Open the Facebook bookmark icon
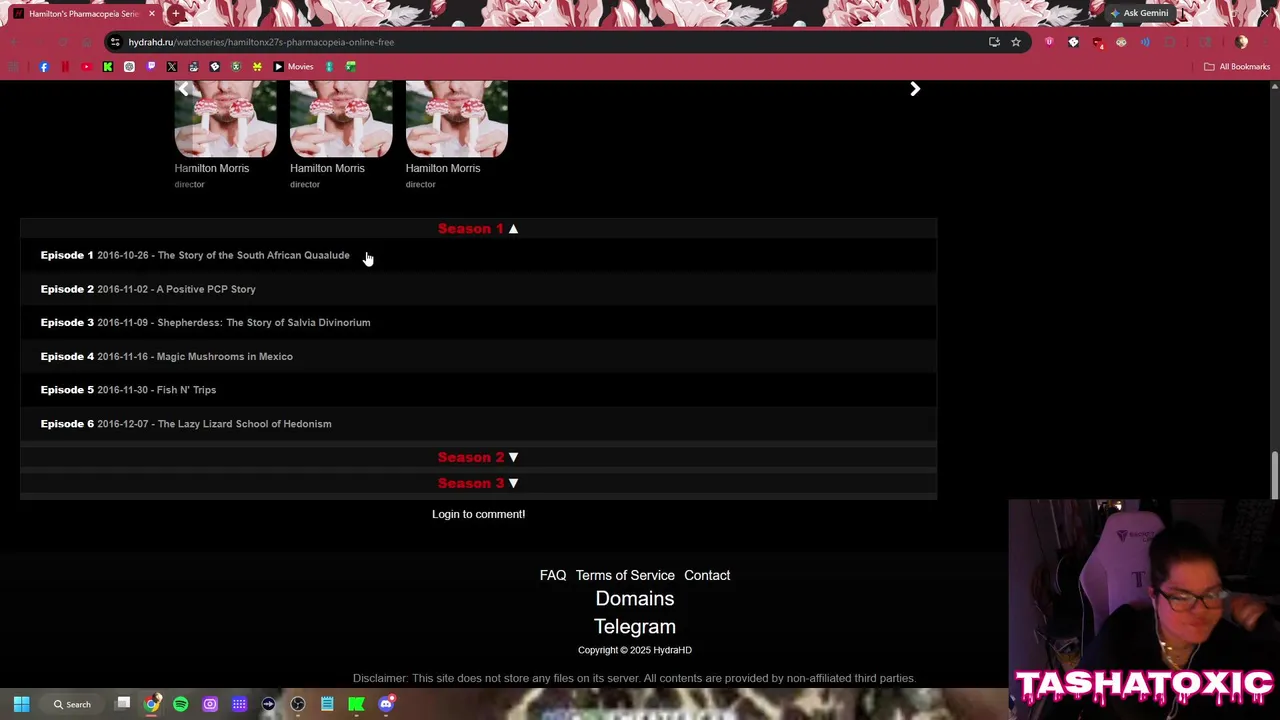Viewport: 1280px width, 720px height. tap(44, 67)
